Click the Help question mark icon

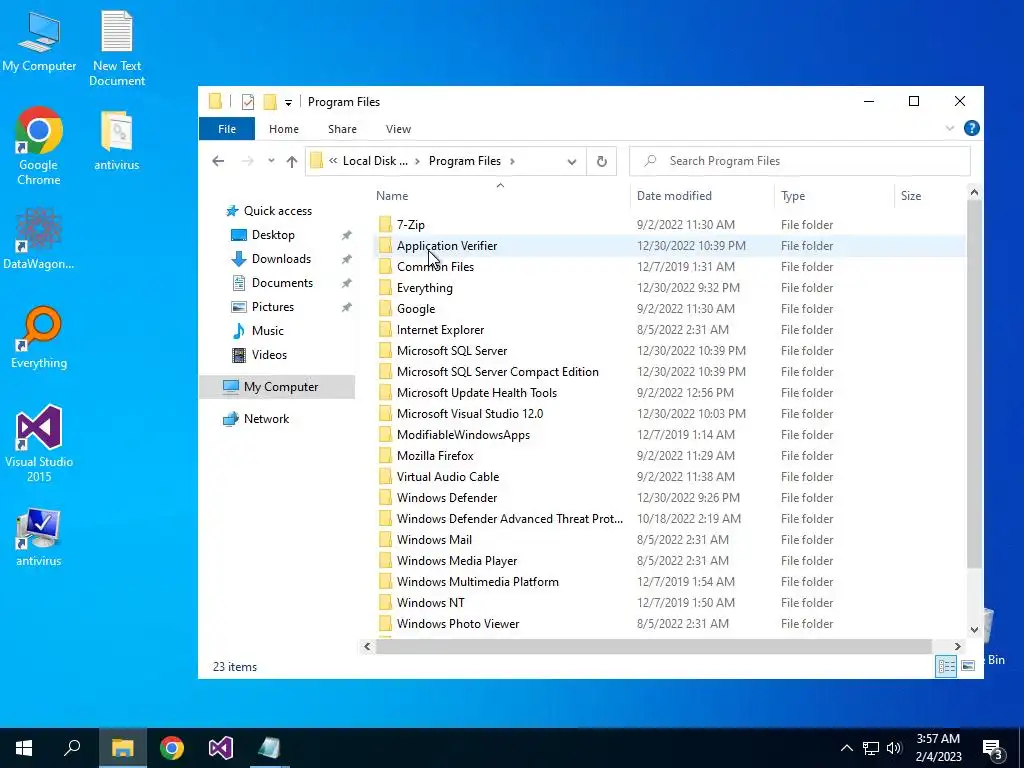pos(971,129)
